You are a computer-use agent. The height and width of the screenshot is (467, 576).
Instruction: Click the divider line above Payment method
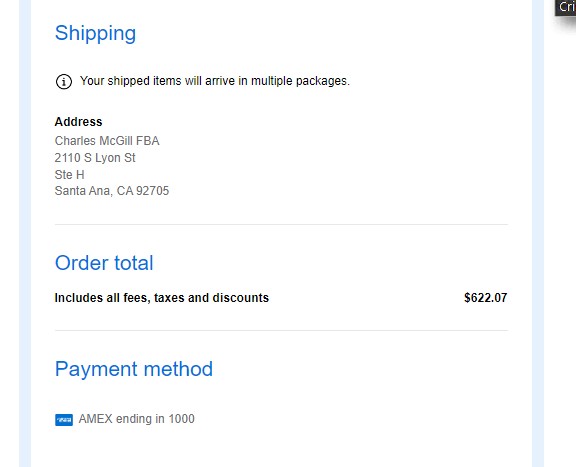pos(281,330)
